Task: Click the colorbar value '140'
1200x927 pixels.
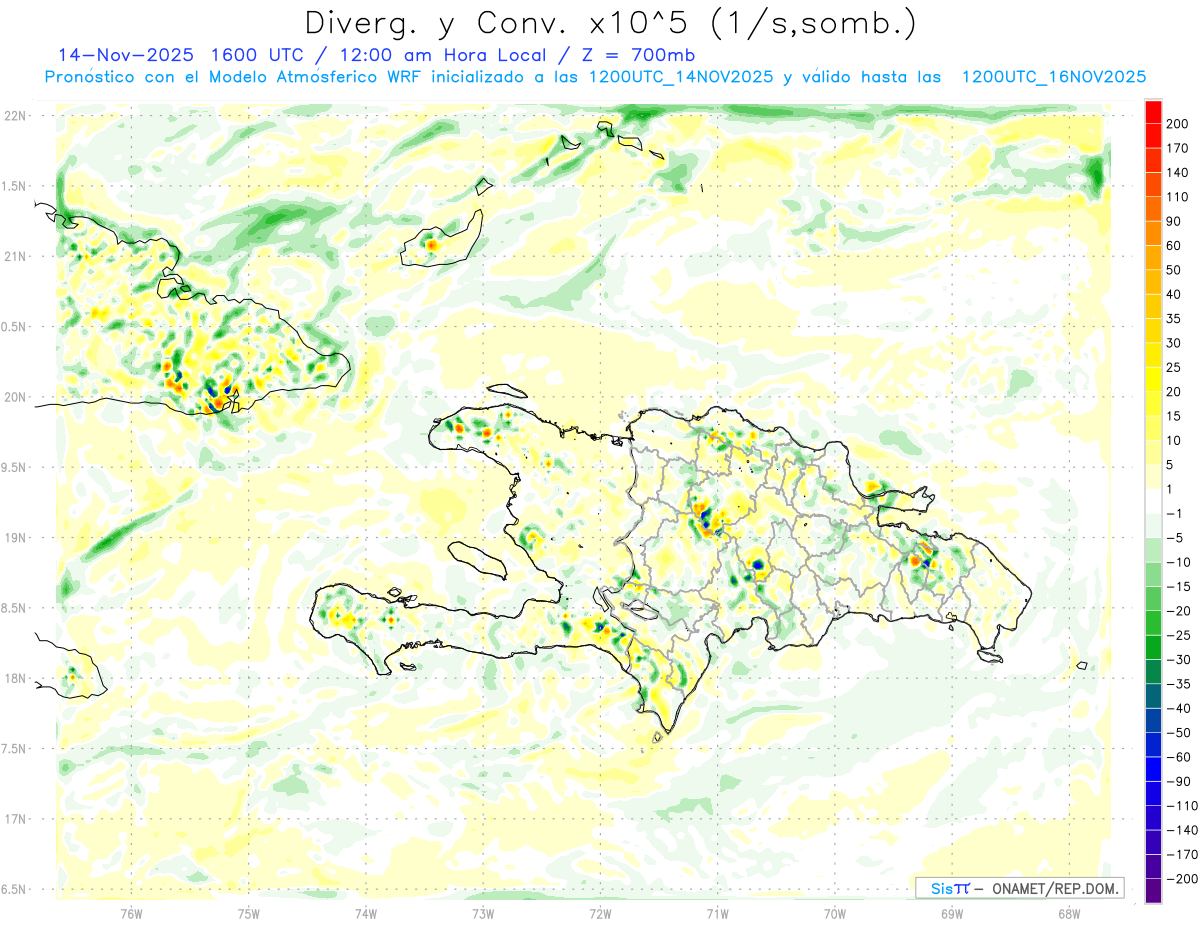Action: pyautogui.click(x=1178, y=173)
